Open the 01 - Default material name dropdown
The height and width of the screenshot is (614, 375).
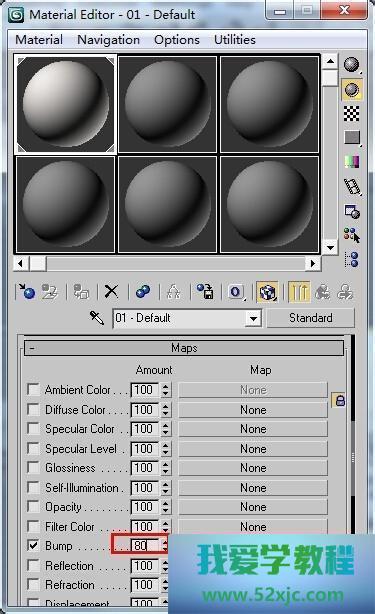(x=253, y=318)
